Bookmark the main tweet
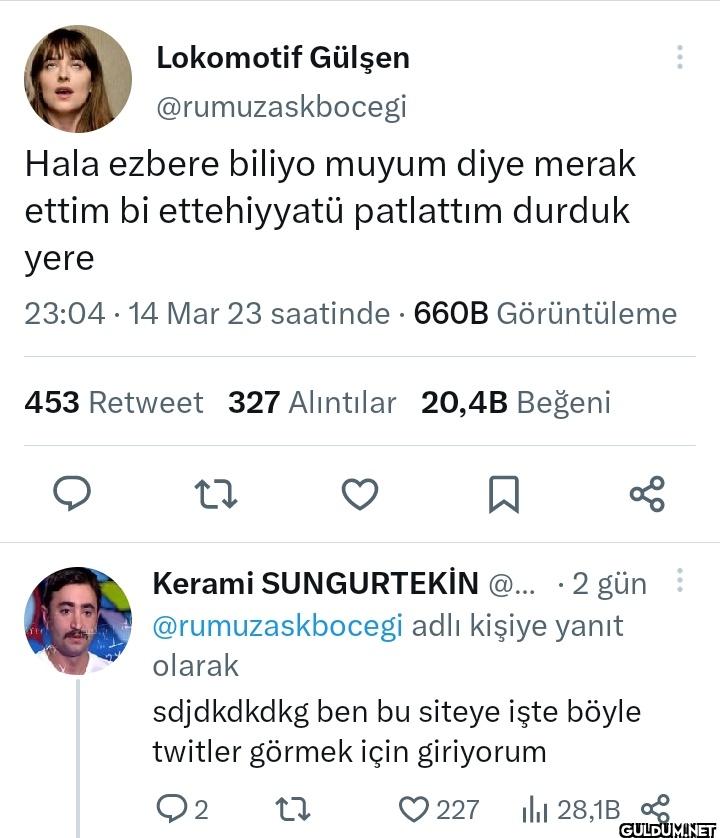This screenshot has width=720, height=838. coord(503,493)
